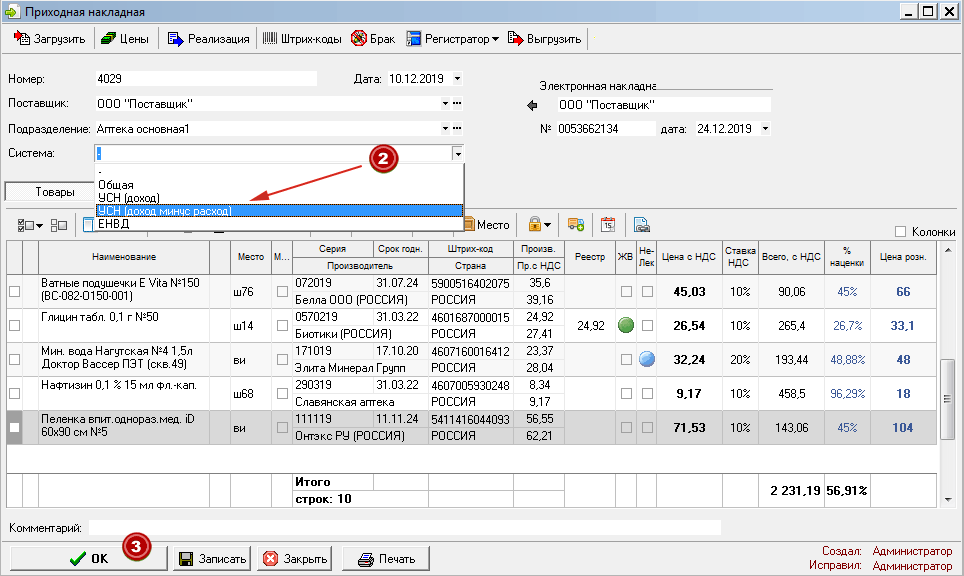
Task: Click the Место box icon
Action: point(469,225)
